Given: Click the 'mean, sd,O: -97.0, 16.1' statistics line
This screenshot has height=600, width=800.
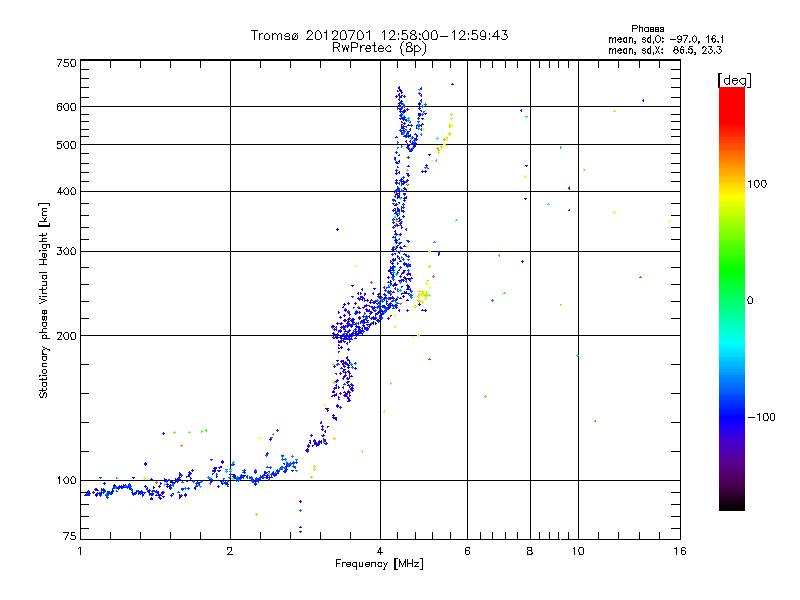Looking at the screenshot, I should [666, 39].
